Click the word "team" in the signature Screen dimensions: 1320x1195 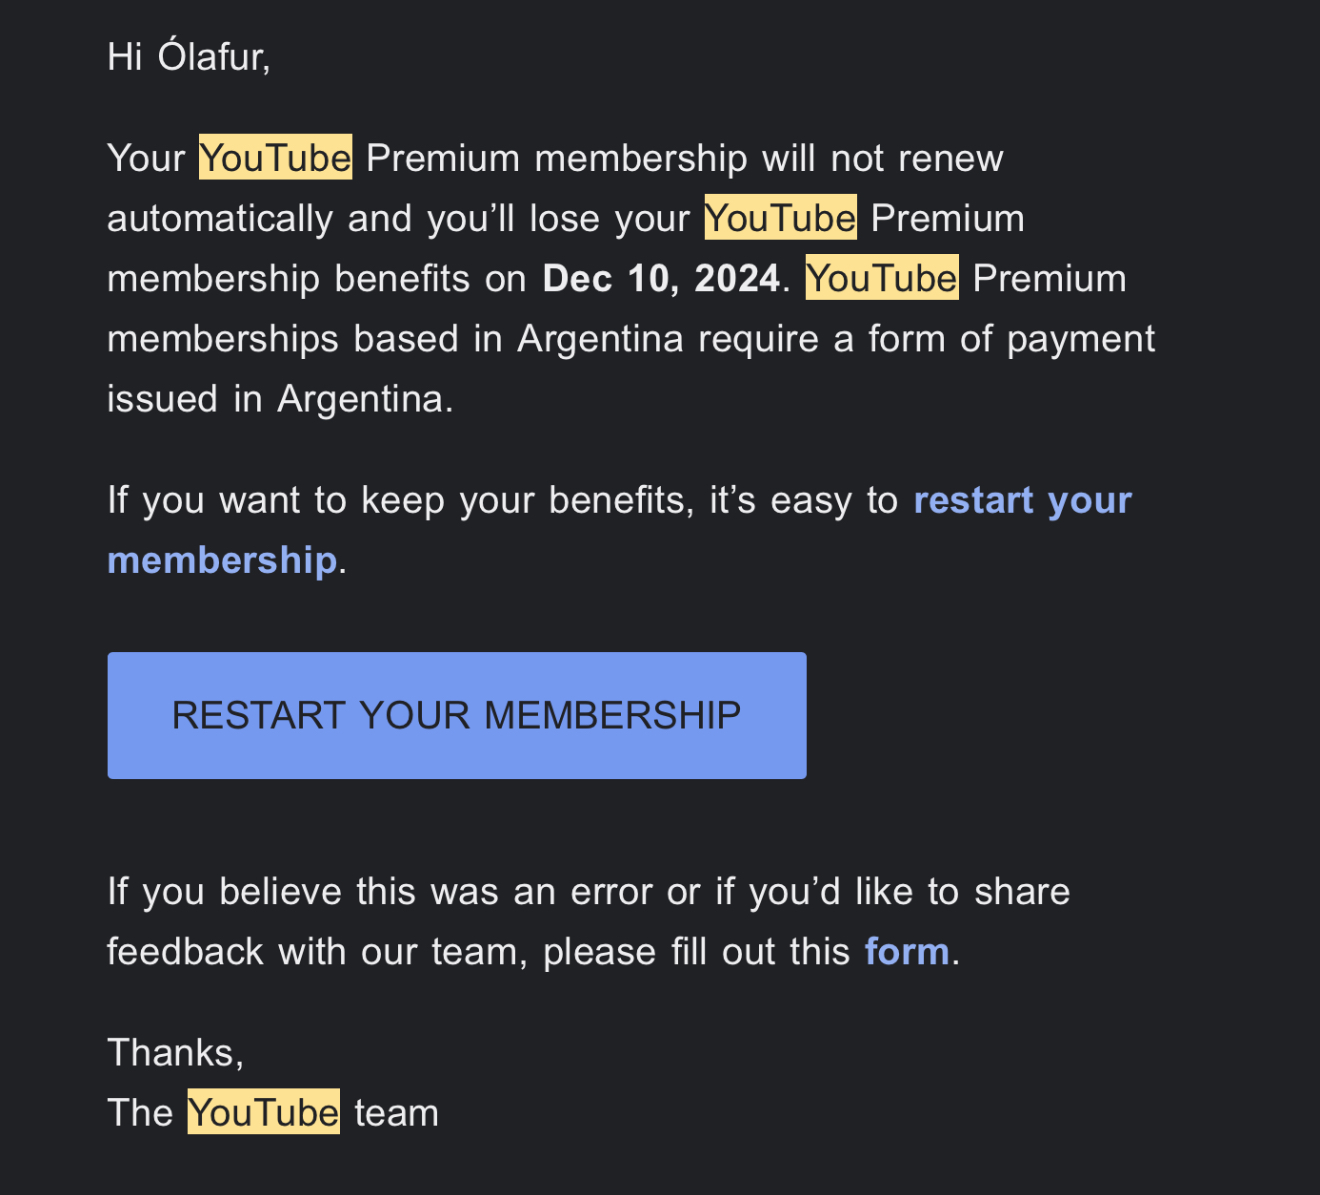(x=396, y=1113)
